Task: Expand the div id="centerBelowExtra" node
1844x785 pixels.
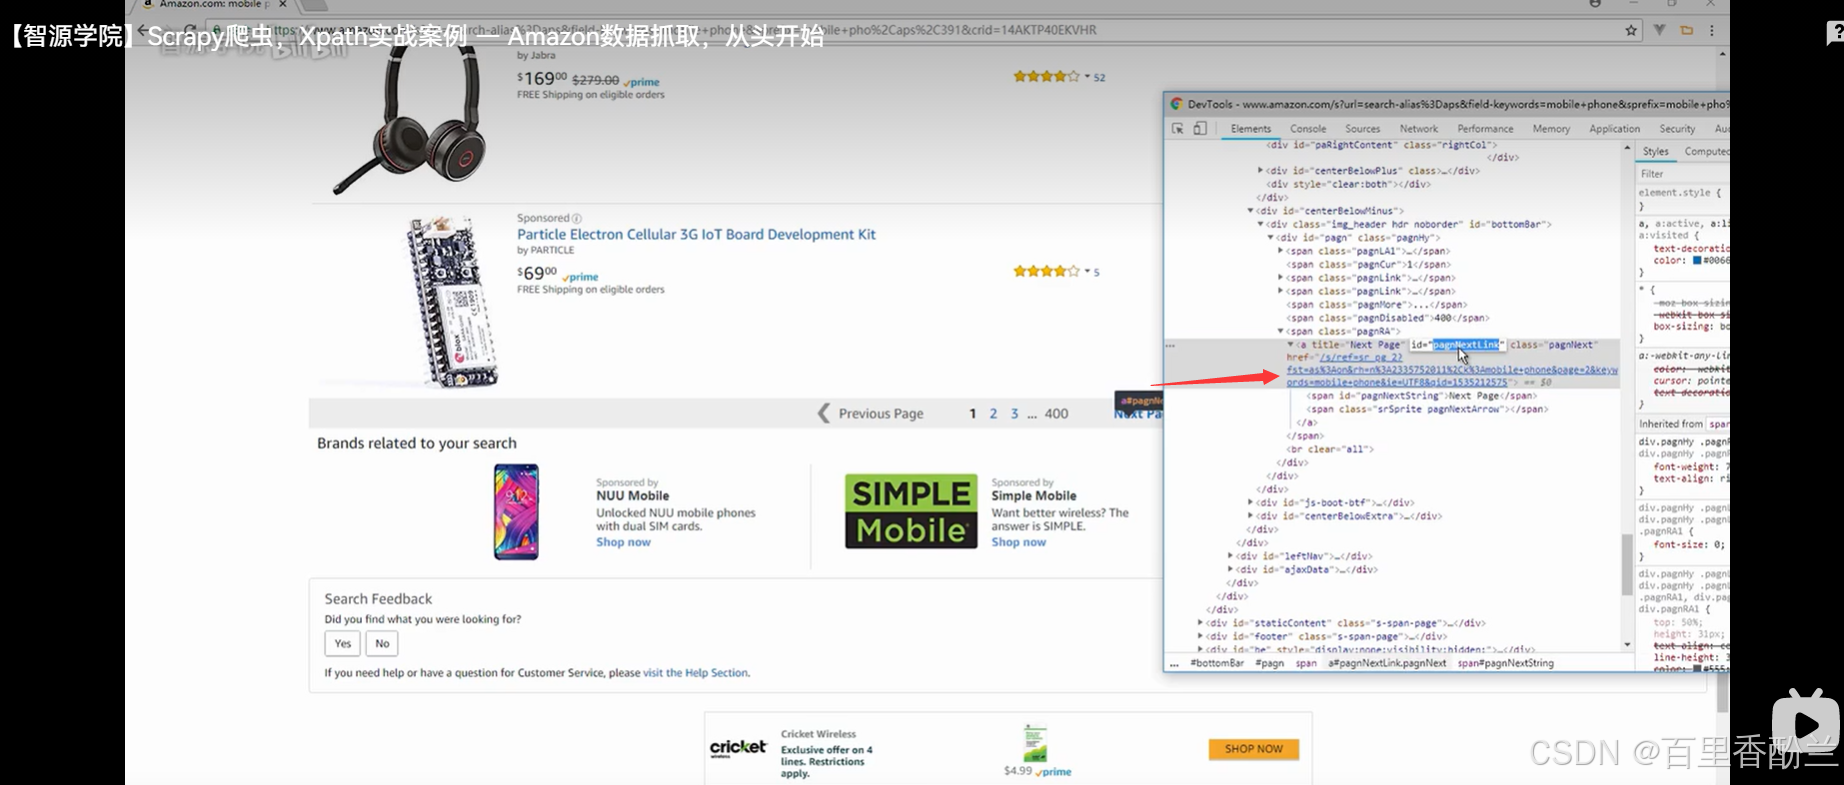Action: 1250,516
